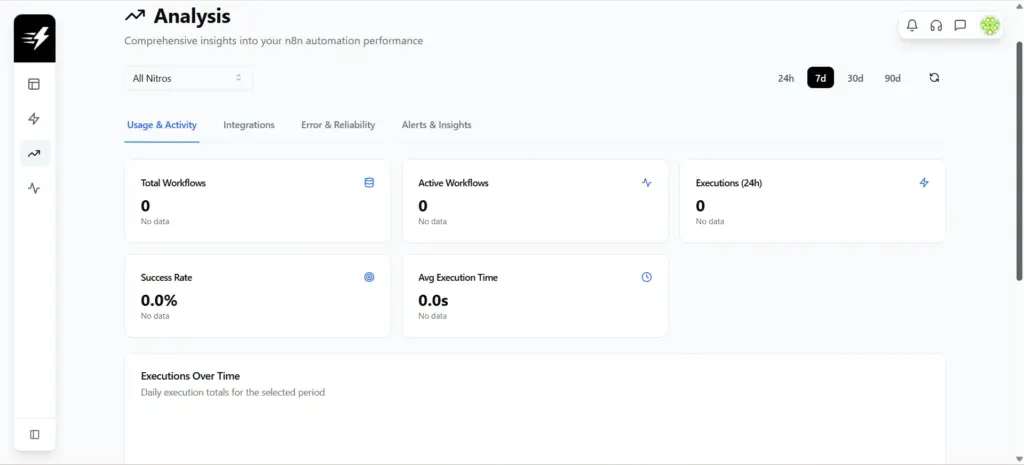This screenshot has height=465, width=1024.
Task: Open the activity pulse sidebar icon
Action: pyautogui.click(x=34, y=188)
